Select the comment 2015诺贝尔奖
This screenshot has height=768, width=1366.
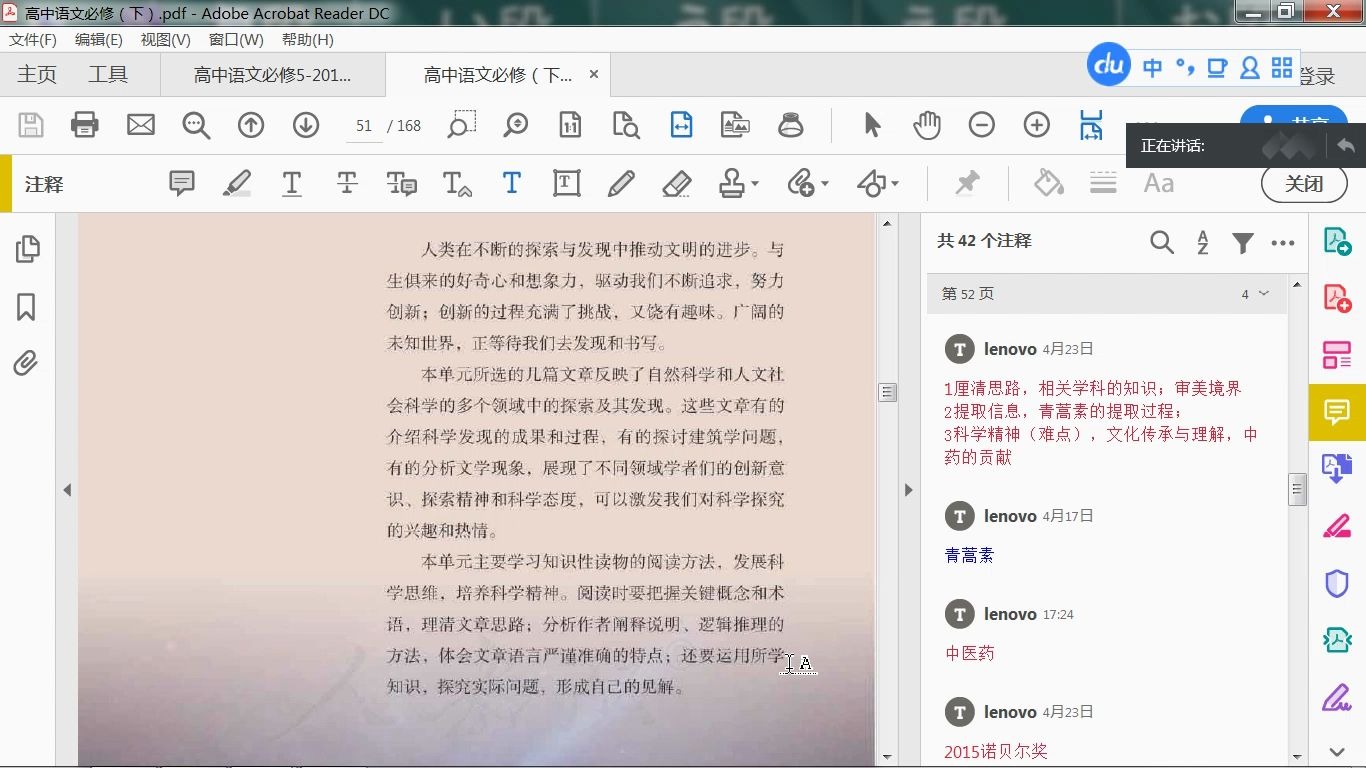996,752
